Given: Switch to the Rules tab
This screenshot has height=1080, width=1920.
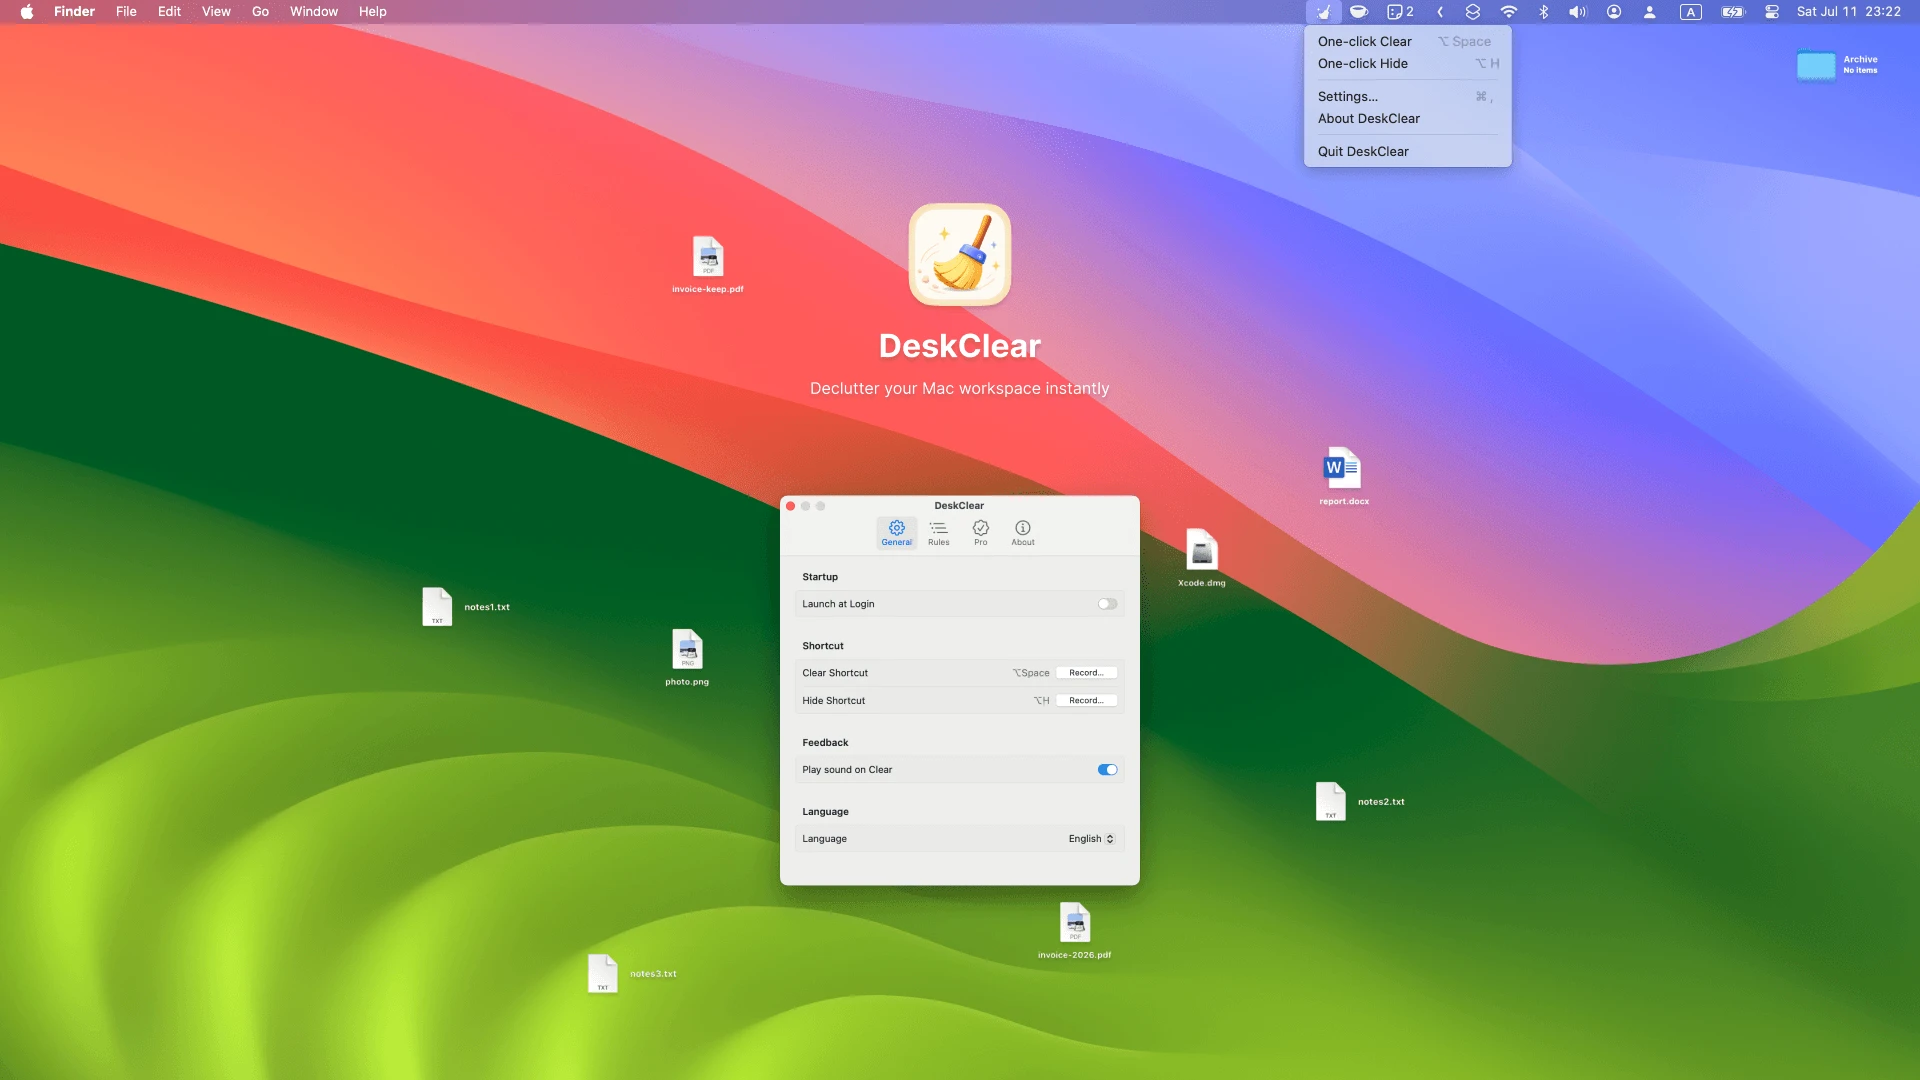Looking at the screenshot, I should 938,532.
